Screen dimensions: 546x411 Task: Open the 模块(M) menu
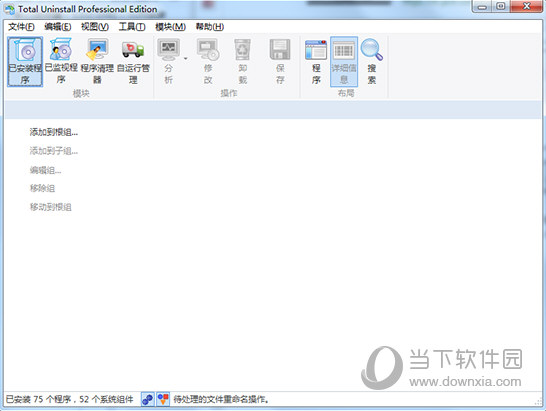pyautogui.click(x=170, y=27)
